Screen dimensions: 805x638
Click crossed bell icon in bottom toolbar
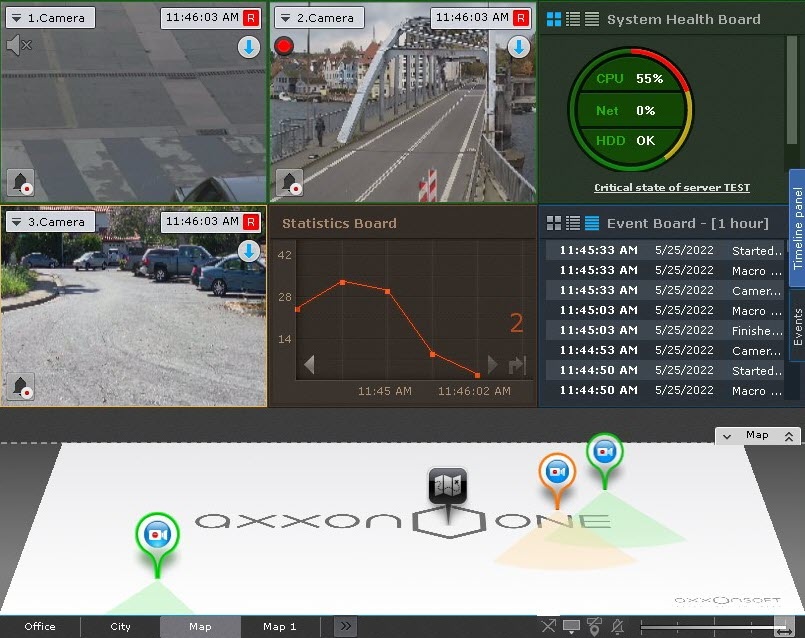coord(618,627)
